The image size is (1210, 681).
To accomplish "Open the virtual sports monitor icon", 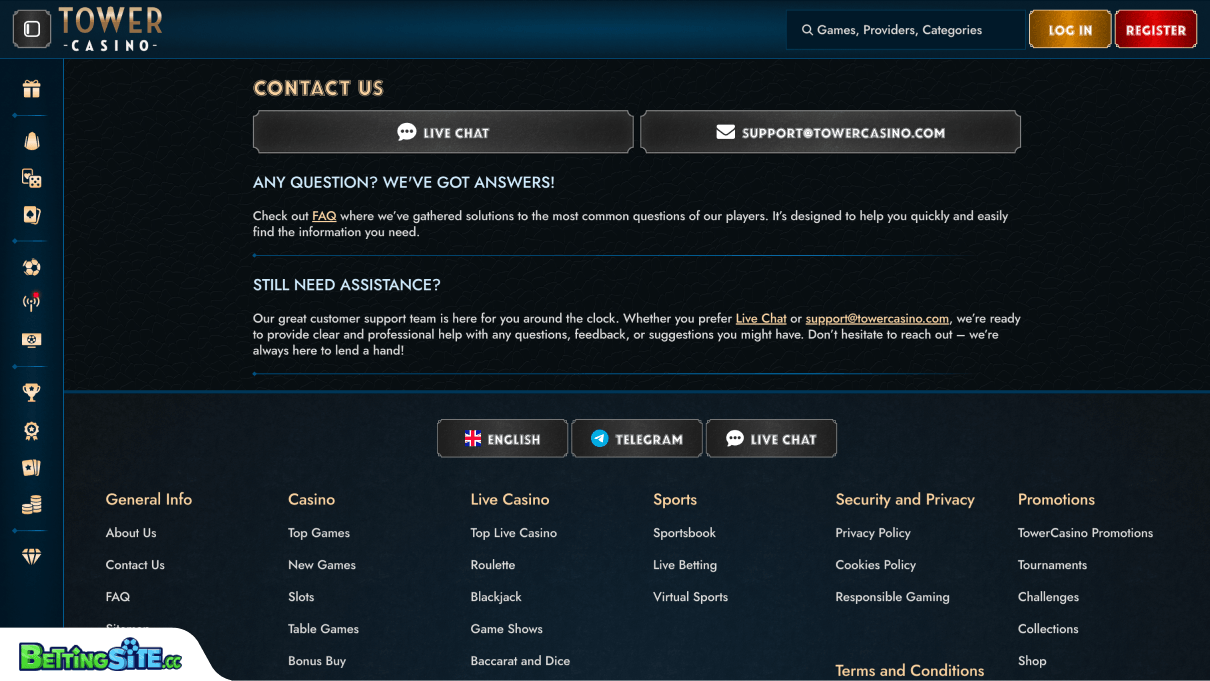I will 32,340.
